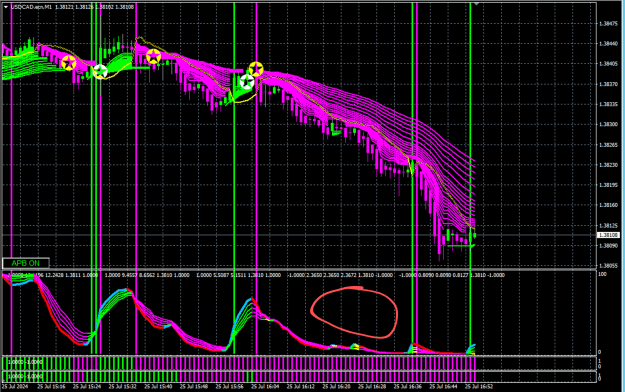Click the 100 level on oscillator scale
The image size is (625, 392).
(603, 274)
